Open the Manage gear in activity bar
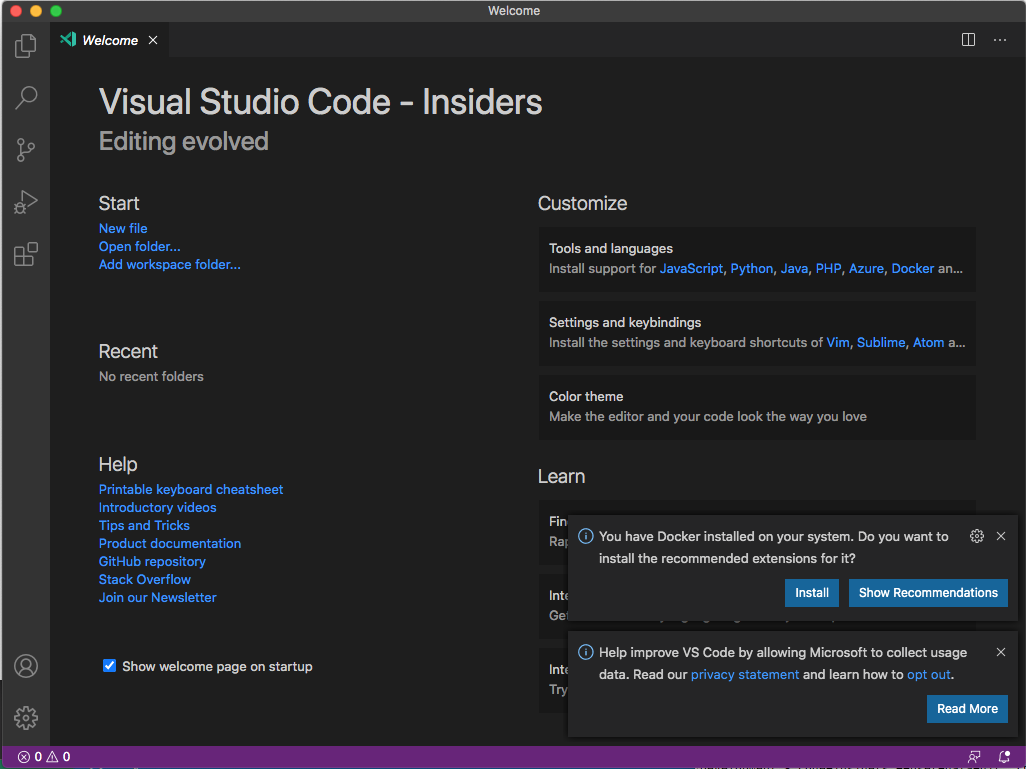Screen dimensions: 1026x769 pos(26,718)
